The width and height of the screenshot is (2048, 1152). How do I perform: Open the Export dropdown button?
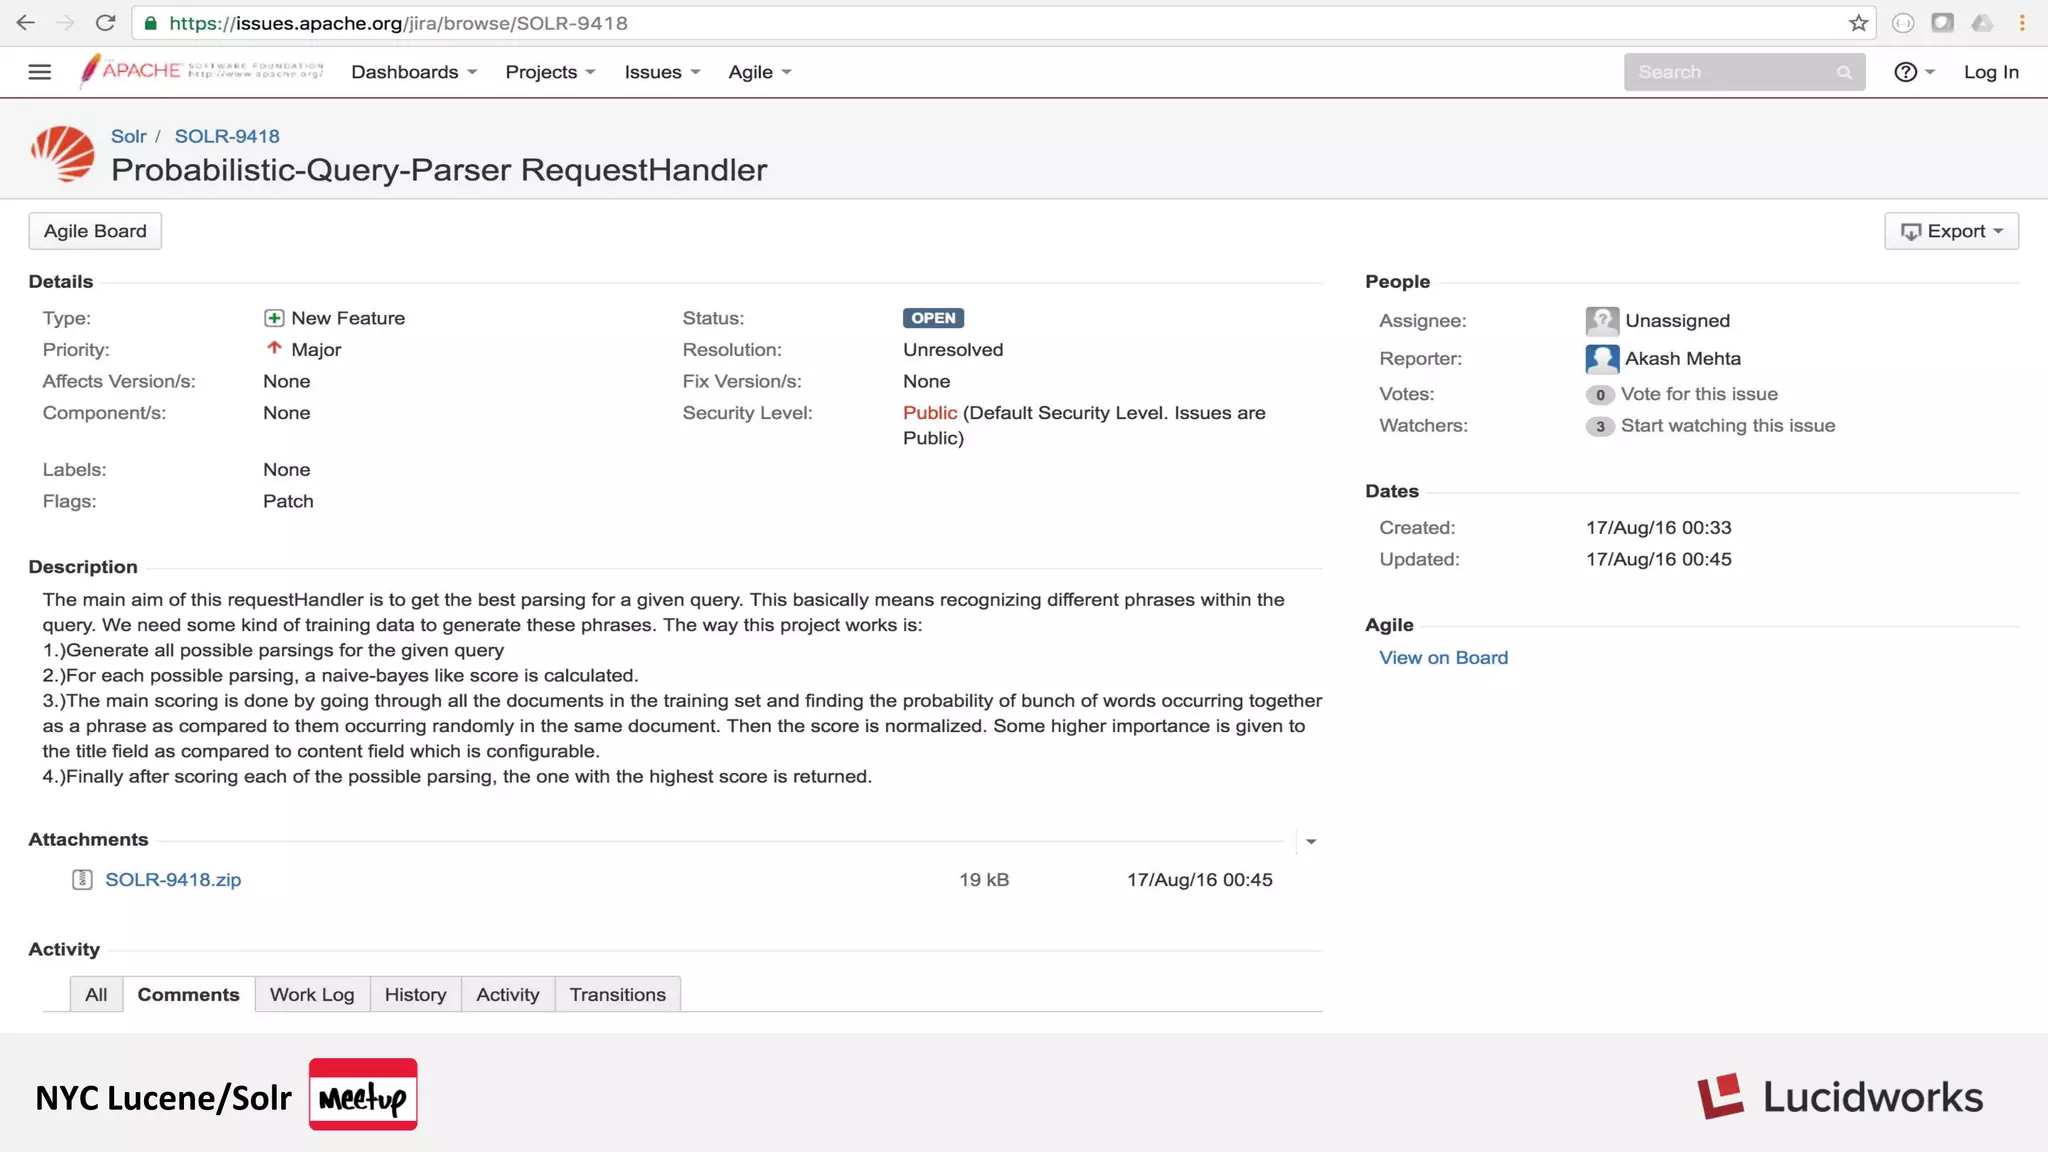point(1951,231)
